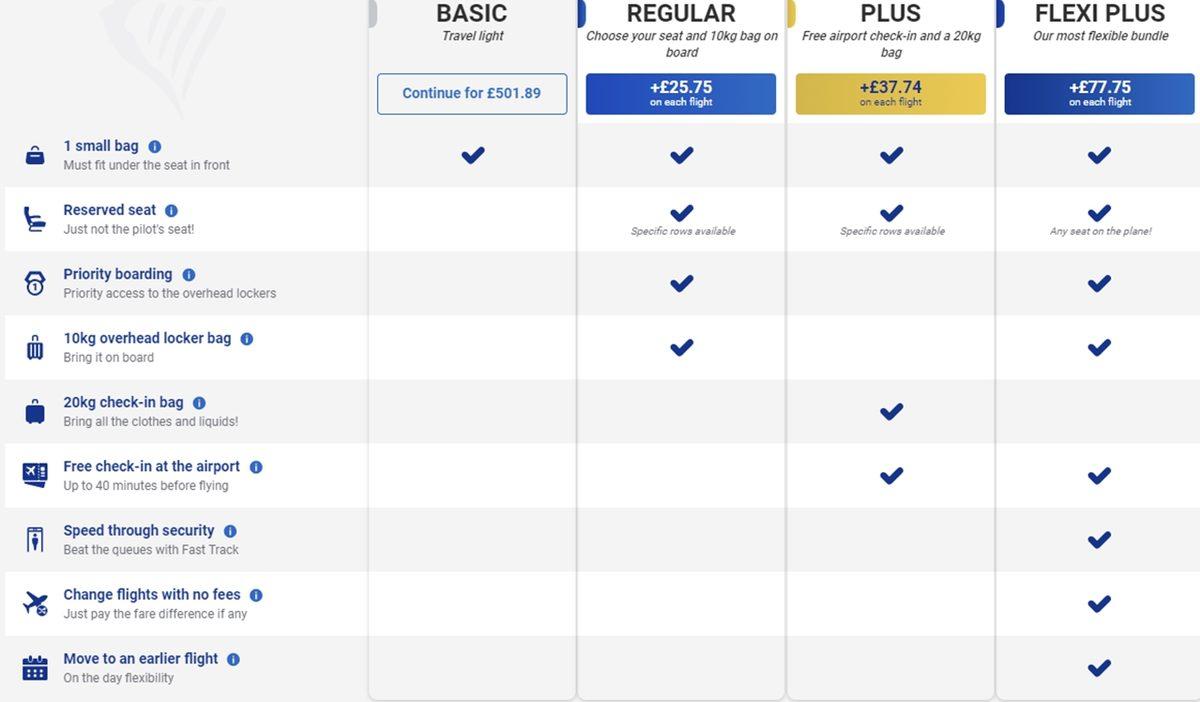This screenshot has width=1200, height=702.
Task: Click info icon for 10kg overhead locker bag
Action: (247, 339)
